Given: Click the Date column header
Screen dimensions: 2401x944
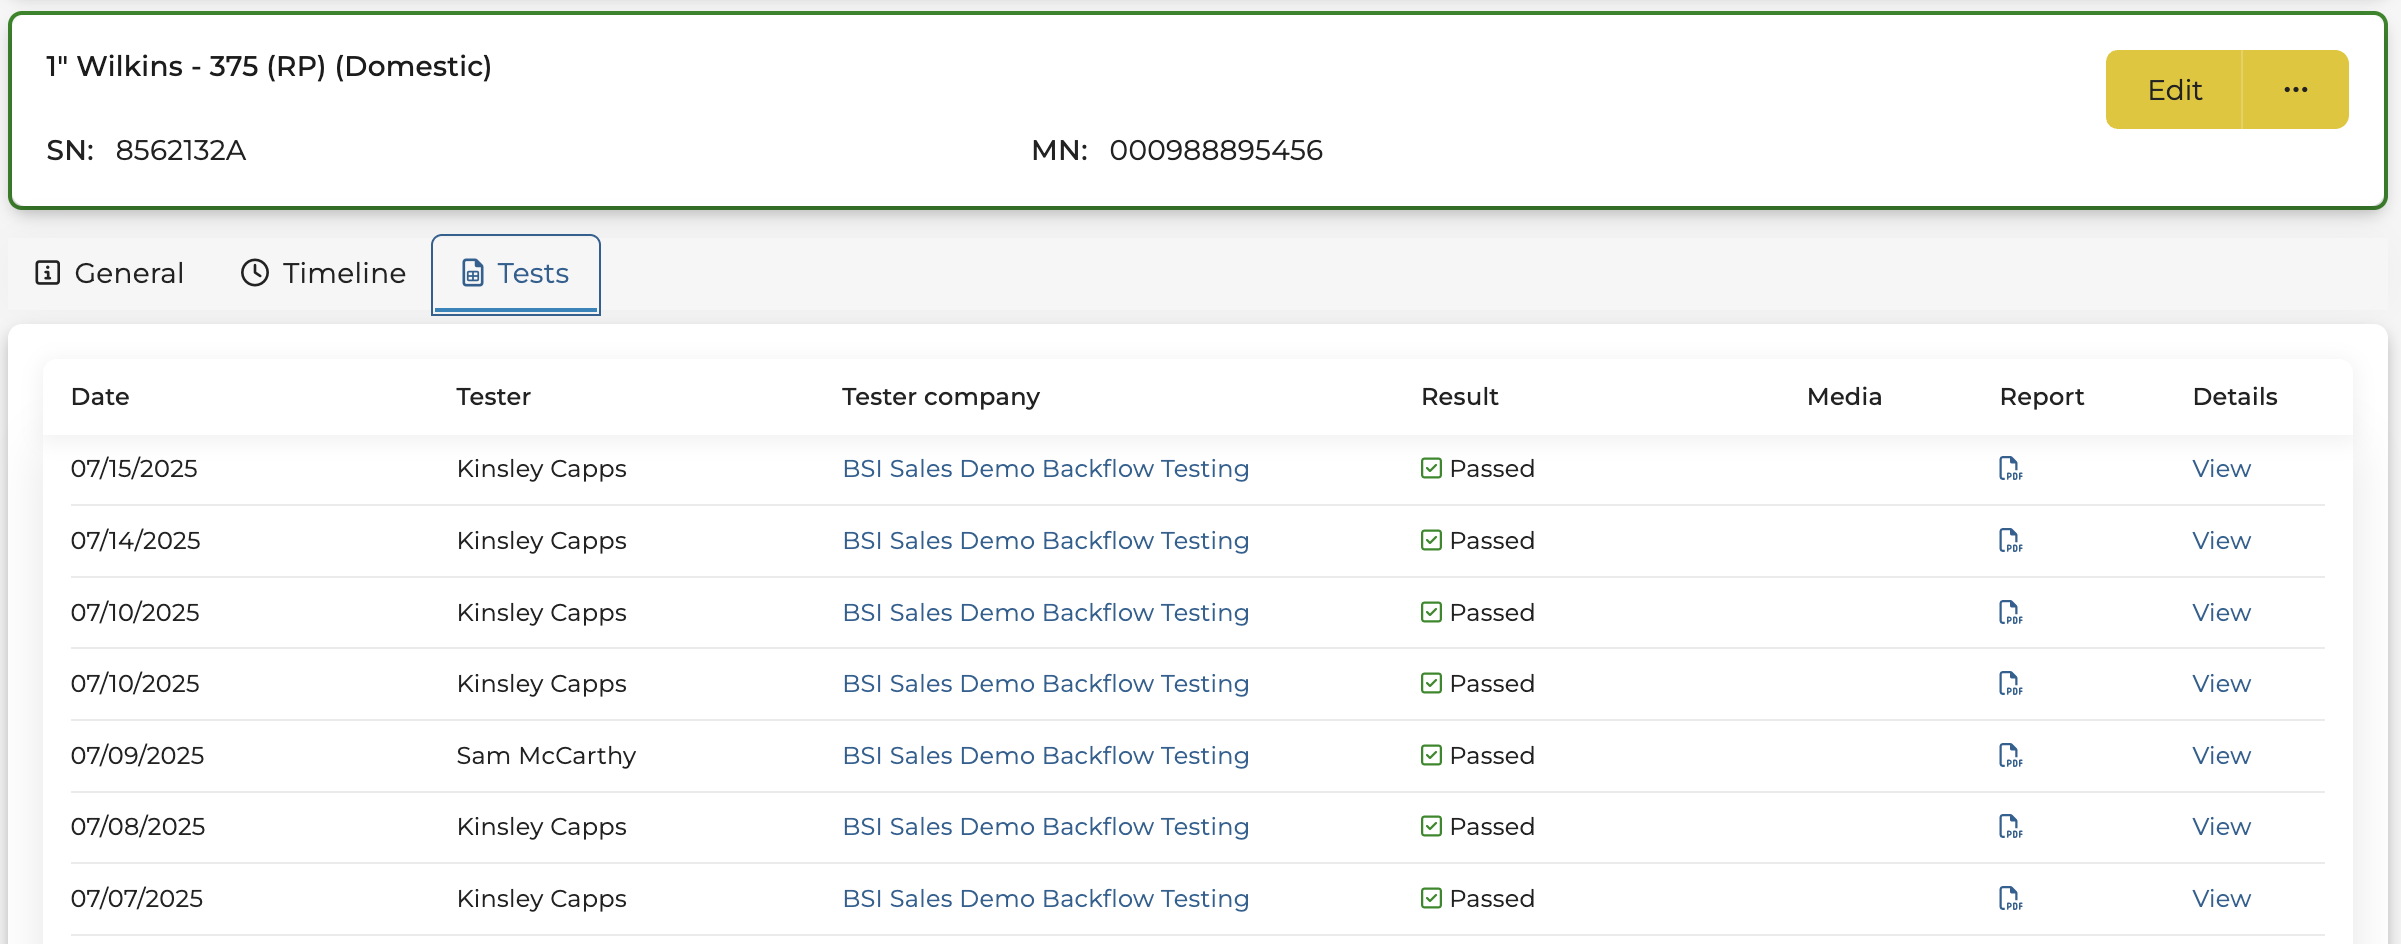Looking at the screenshot, I should pyautogui.click(x=100, y=397).
